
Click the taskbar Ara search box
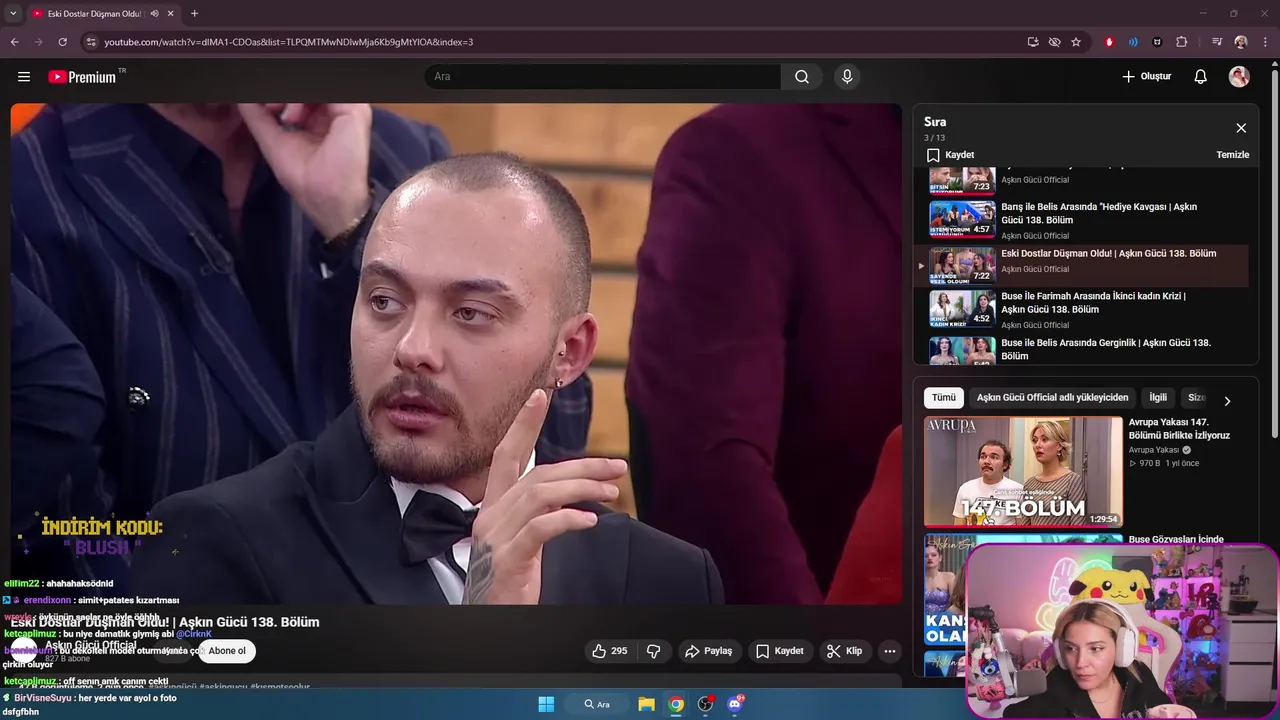[x=597, y=704]
